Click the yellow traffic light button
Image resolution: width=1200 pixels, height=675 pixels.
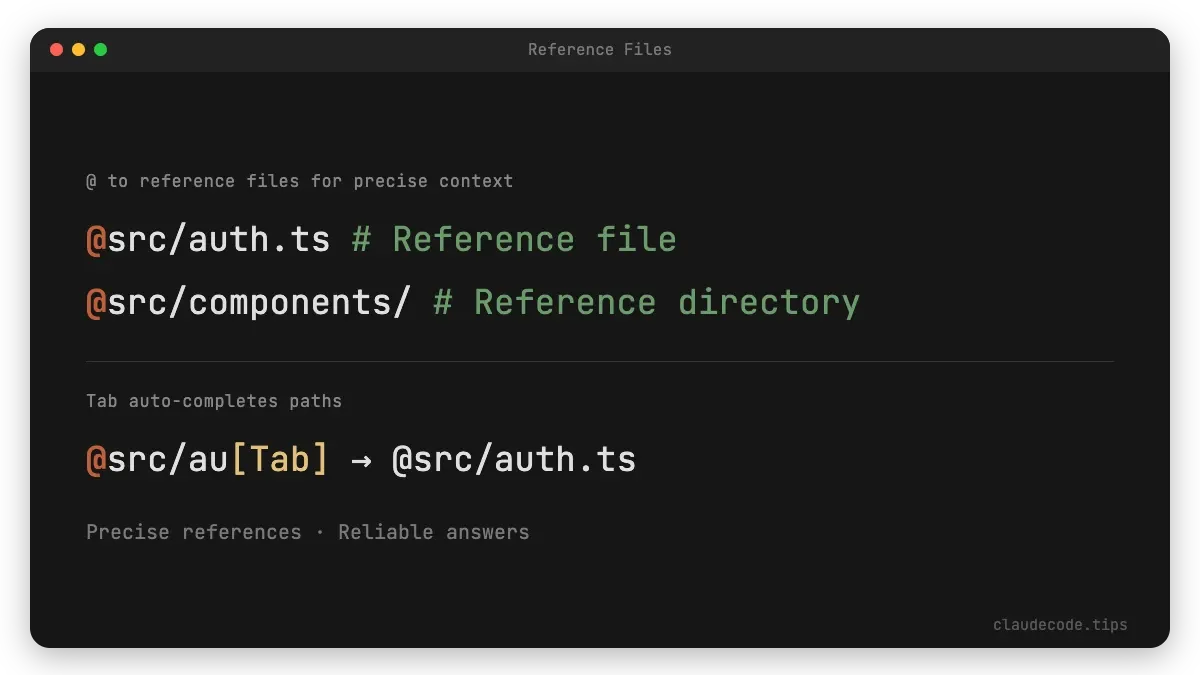point(78,48)
